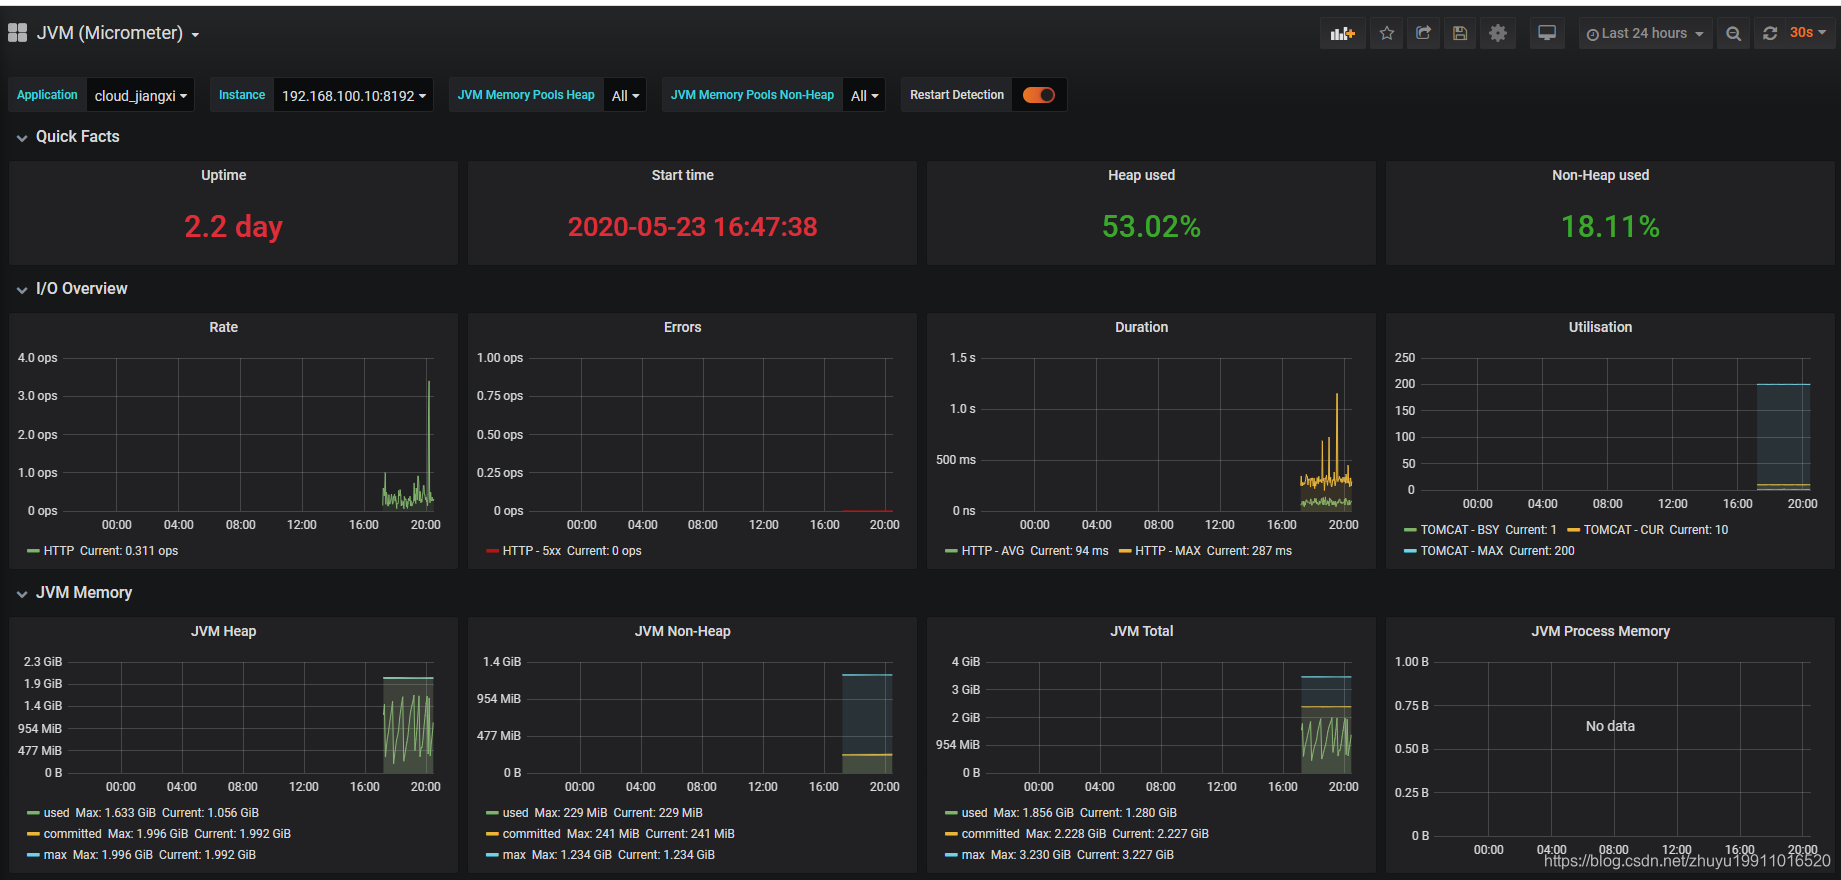Click the Uptime value 2.2 day

(x=233, y=227)
